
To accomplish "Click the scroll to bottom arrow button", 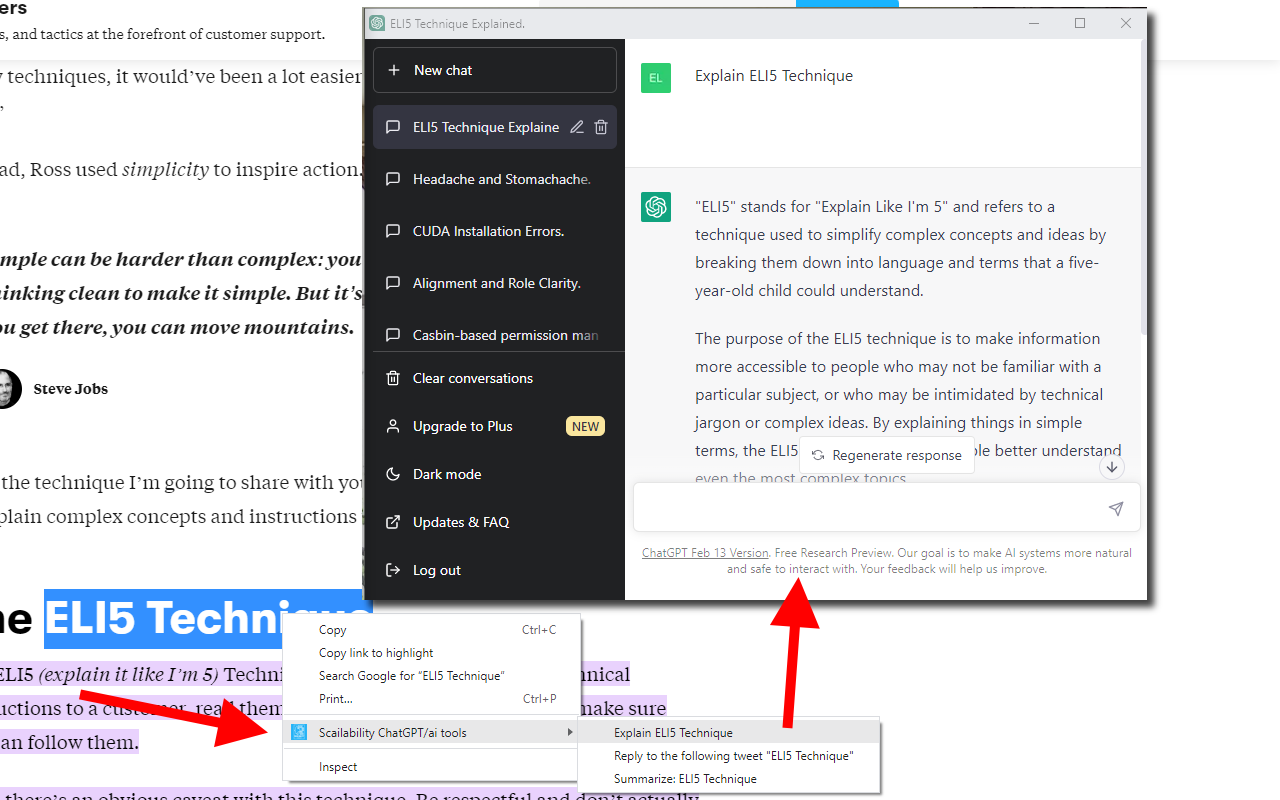I will point(1112,467).
